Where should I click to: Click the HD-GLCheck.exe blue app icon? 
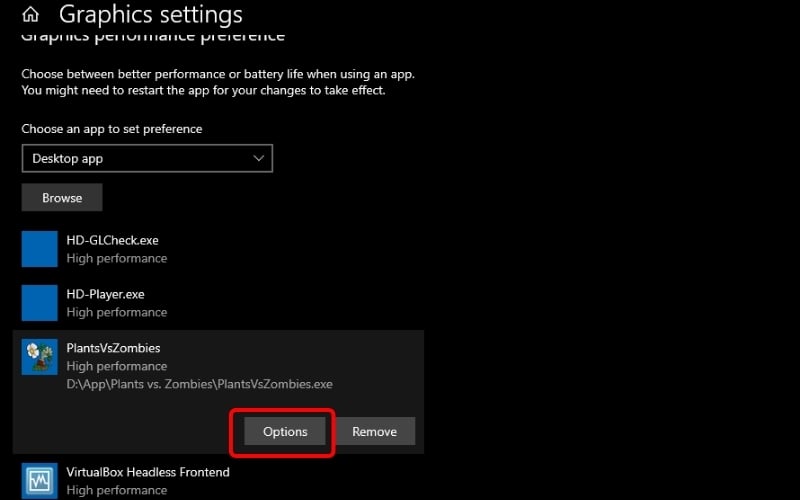(x=40, y=249)
